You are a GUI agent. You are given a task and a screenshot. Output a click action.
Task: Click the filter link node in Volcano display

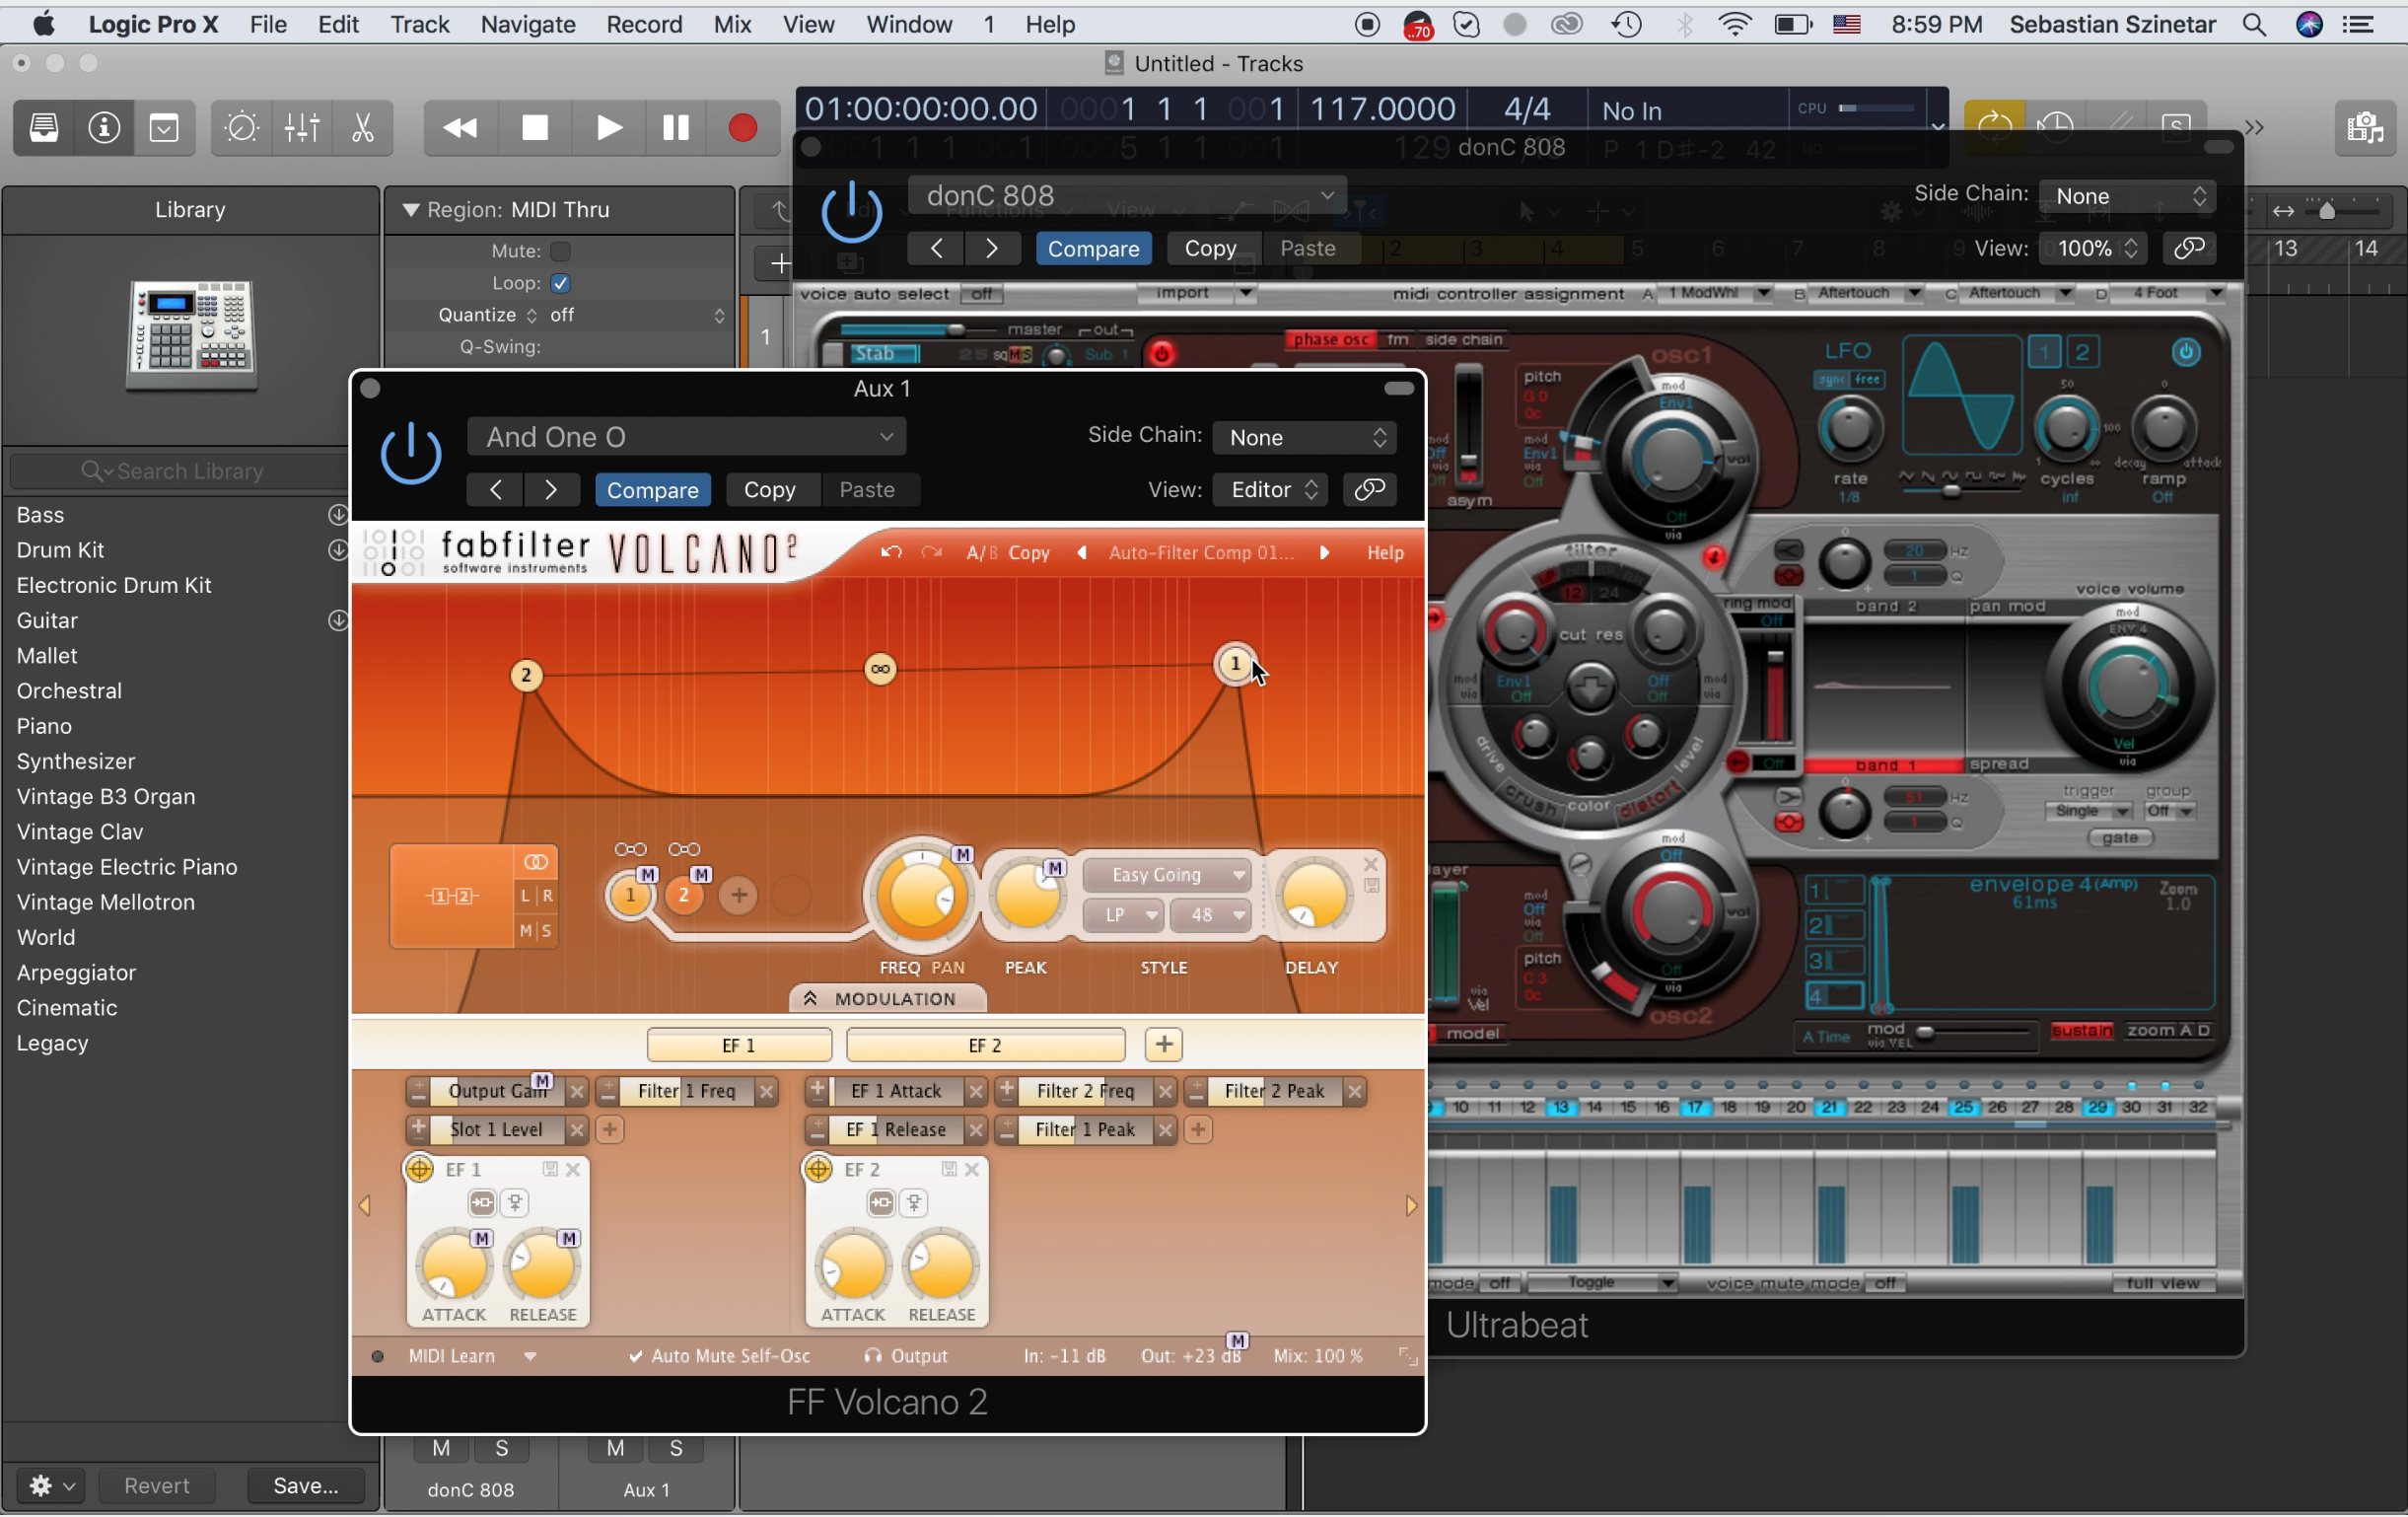(x=880, y=669)
